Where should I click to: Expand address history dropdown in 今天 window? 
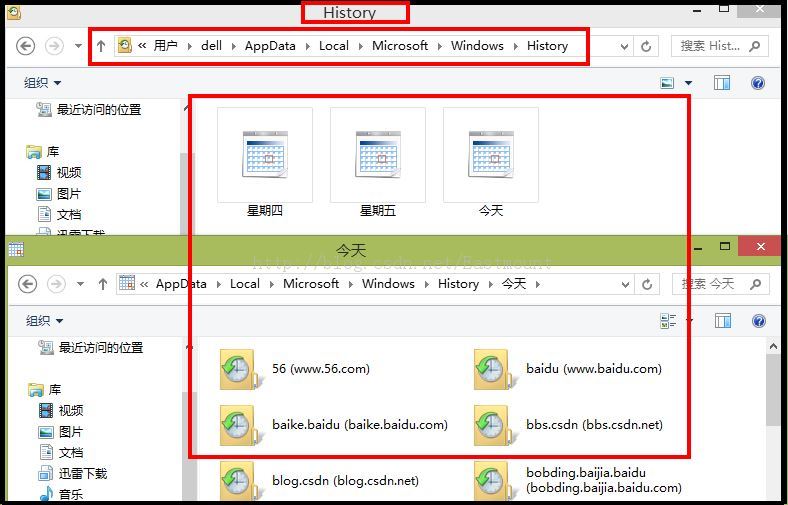coord(625,285)
